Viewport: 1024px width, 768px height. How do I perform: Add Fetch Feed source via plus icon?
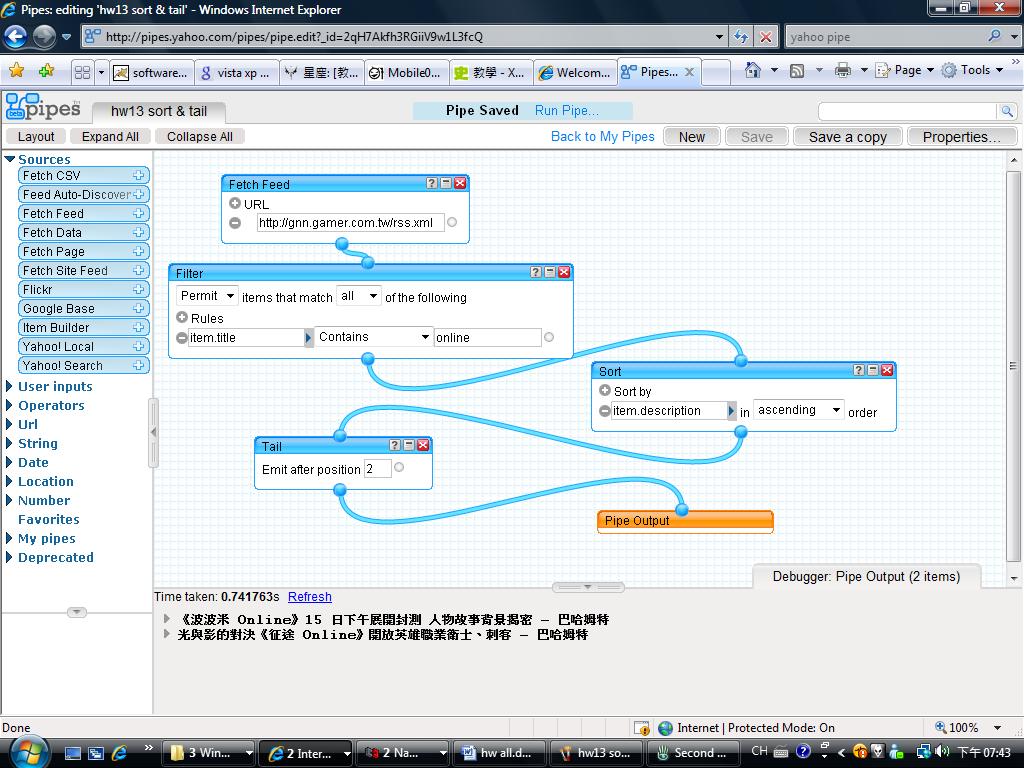[x=138, y=213]
